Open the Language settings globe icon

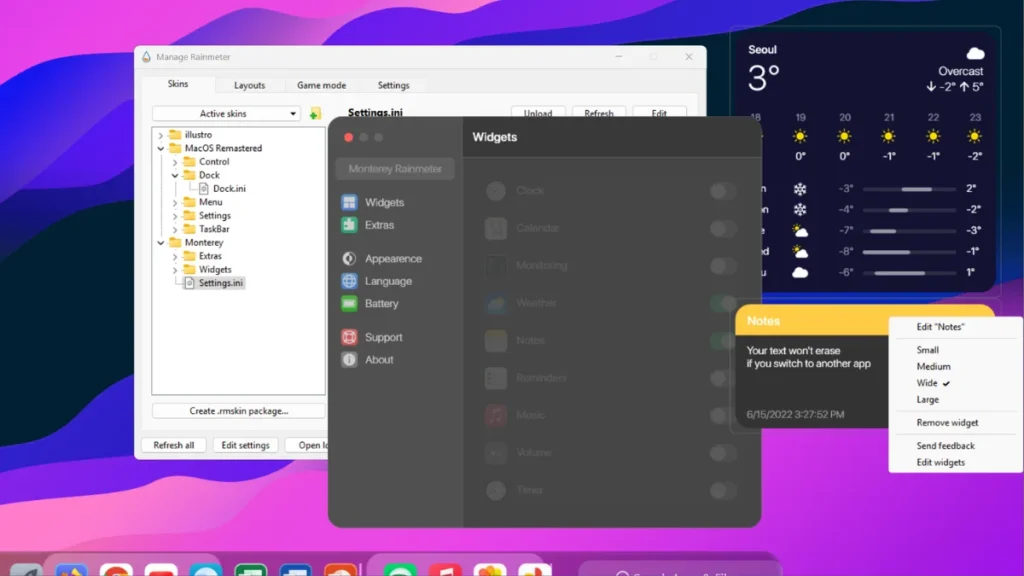click(349, 281)
